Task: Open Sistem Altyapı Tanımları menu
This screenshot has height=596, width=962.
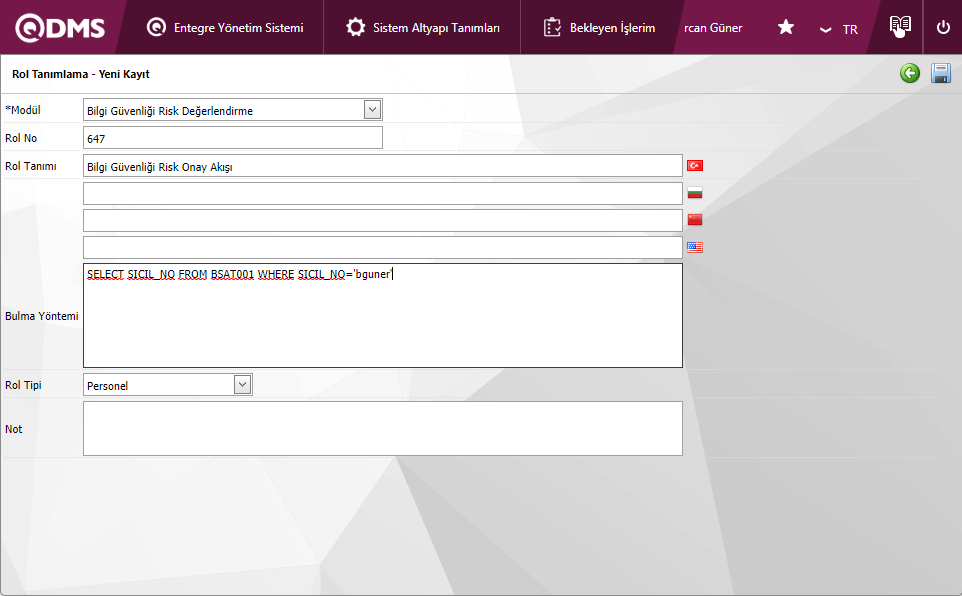Action: 423,28
